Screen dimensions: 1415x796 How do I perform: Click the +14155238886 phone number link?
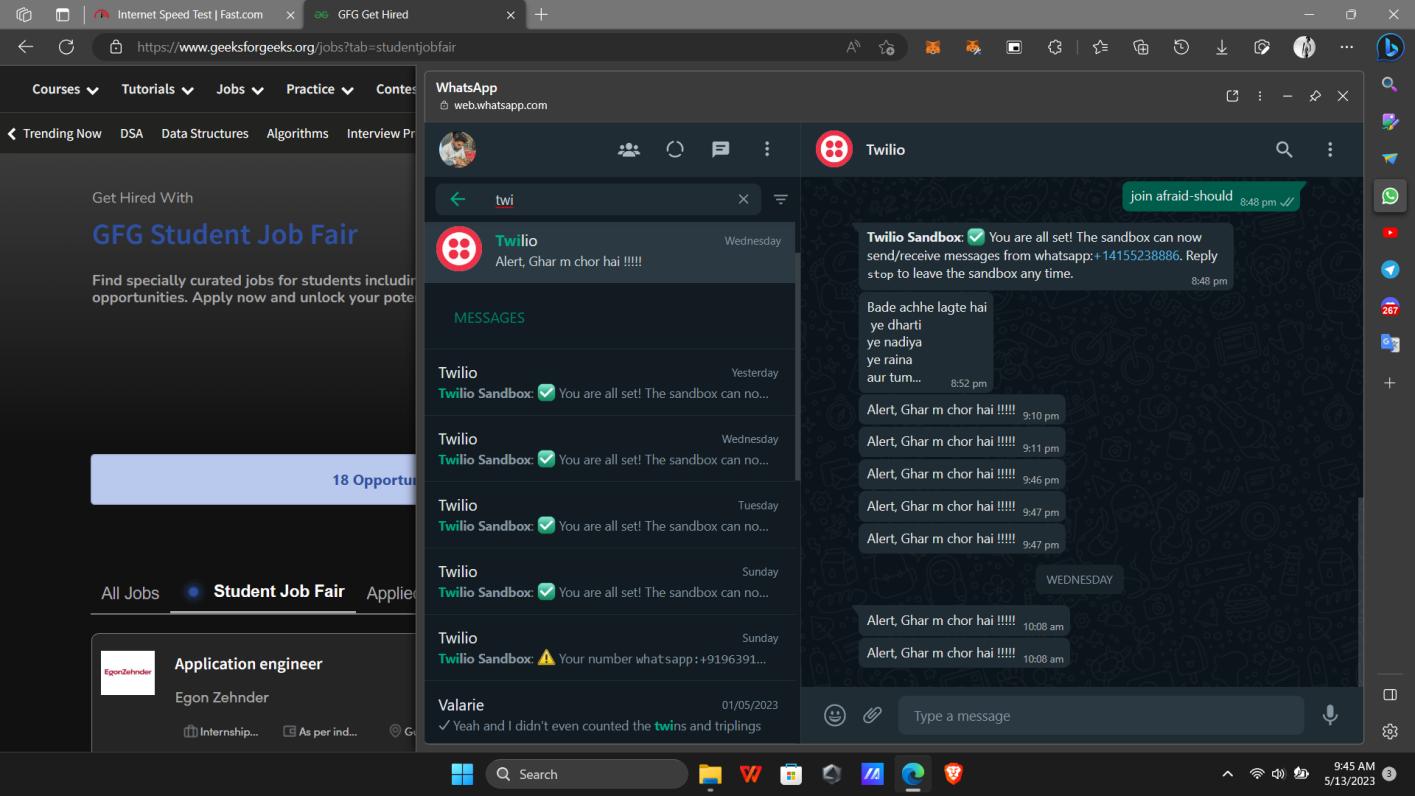1136,255
